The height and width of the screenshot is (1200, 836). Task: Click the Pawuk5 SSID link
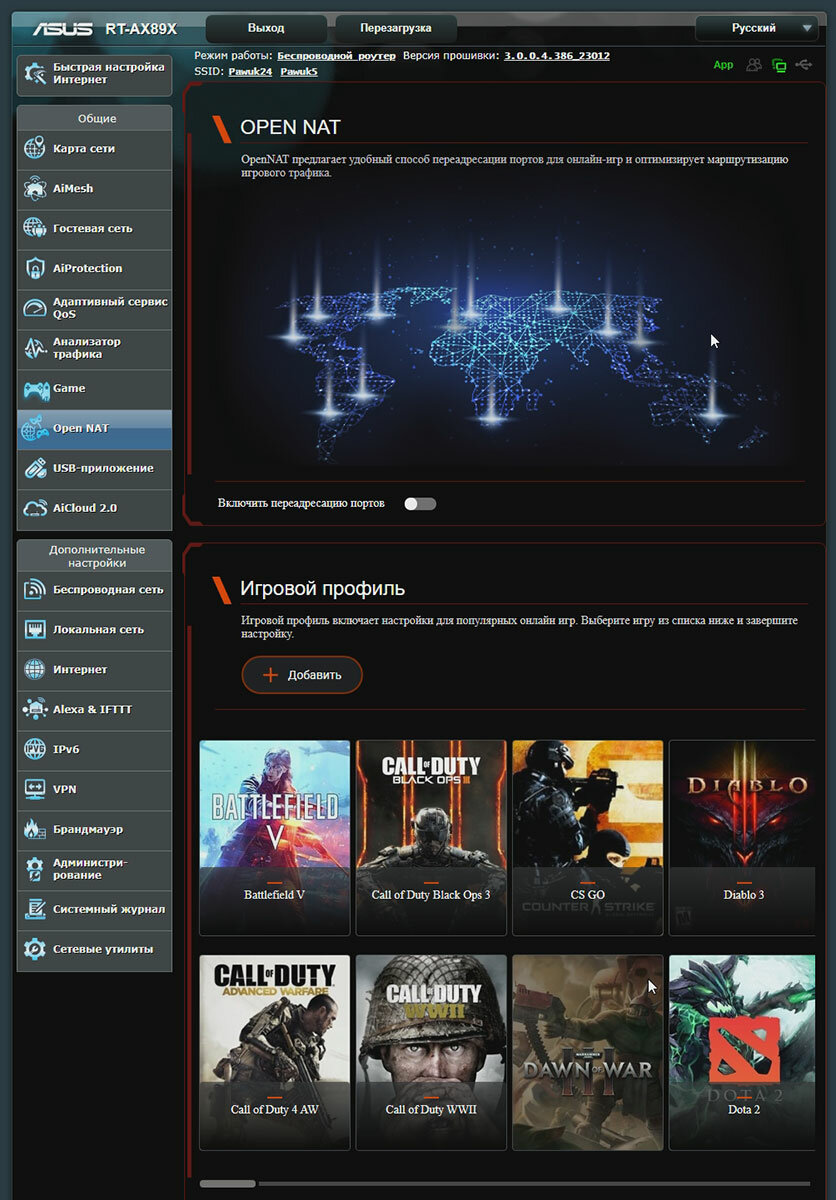(x=299, y=72)
